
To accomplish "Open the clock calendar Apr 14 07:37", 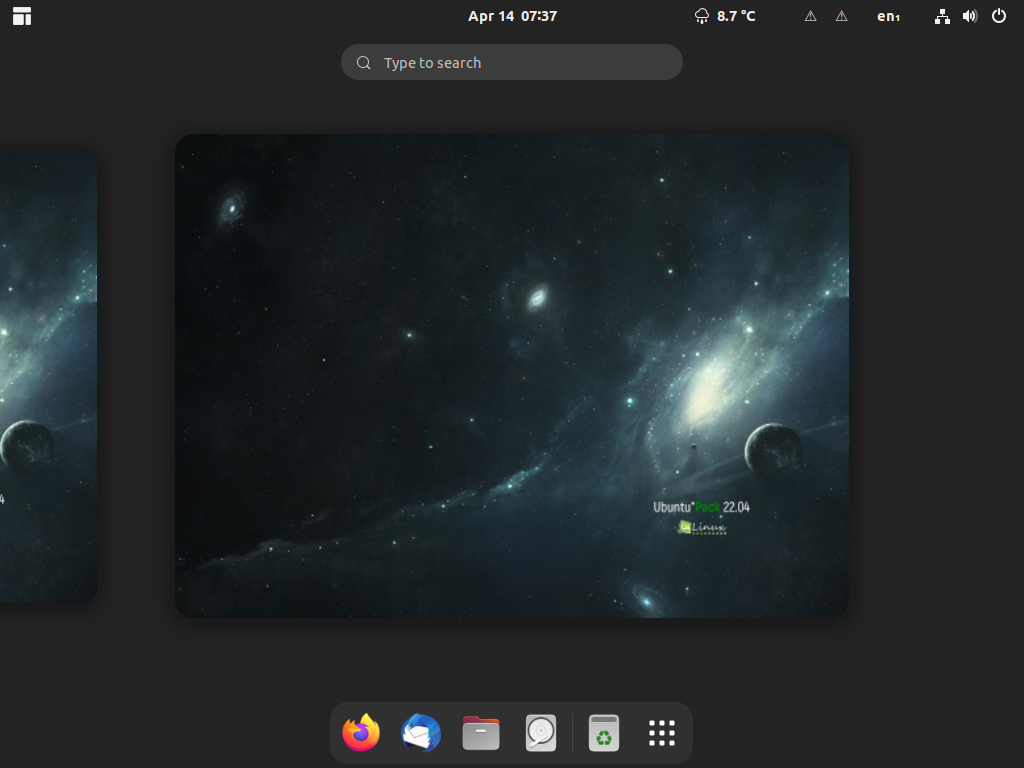I will (x=512, y=16).
